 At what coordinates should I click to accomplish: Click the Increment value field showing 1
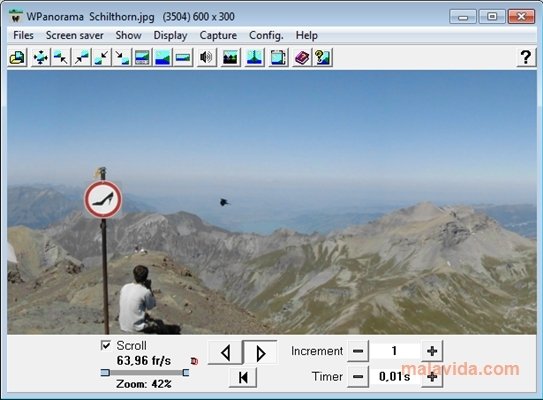(395, 351)
